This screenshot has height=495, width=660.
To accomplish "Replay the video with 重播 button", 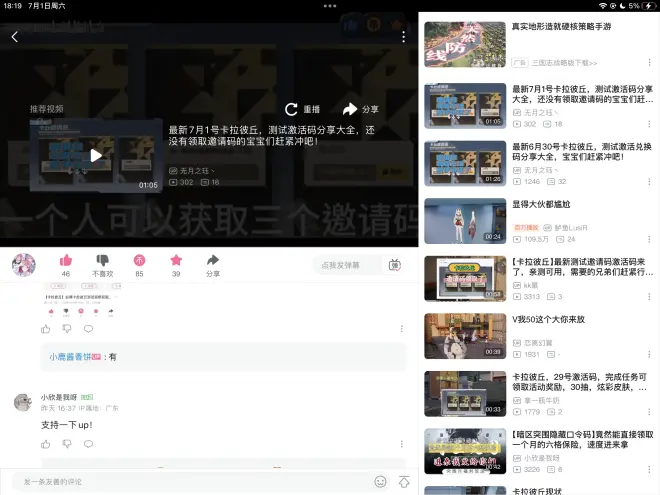I will pyautogui.click(x=303, y=109).
